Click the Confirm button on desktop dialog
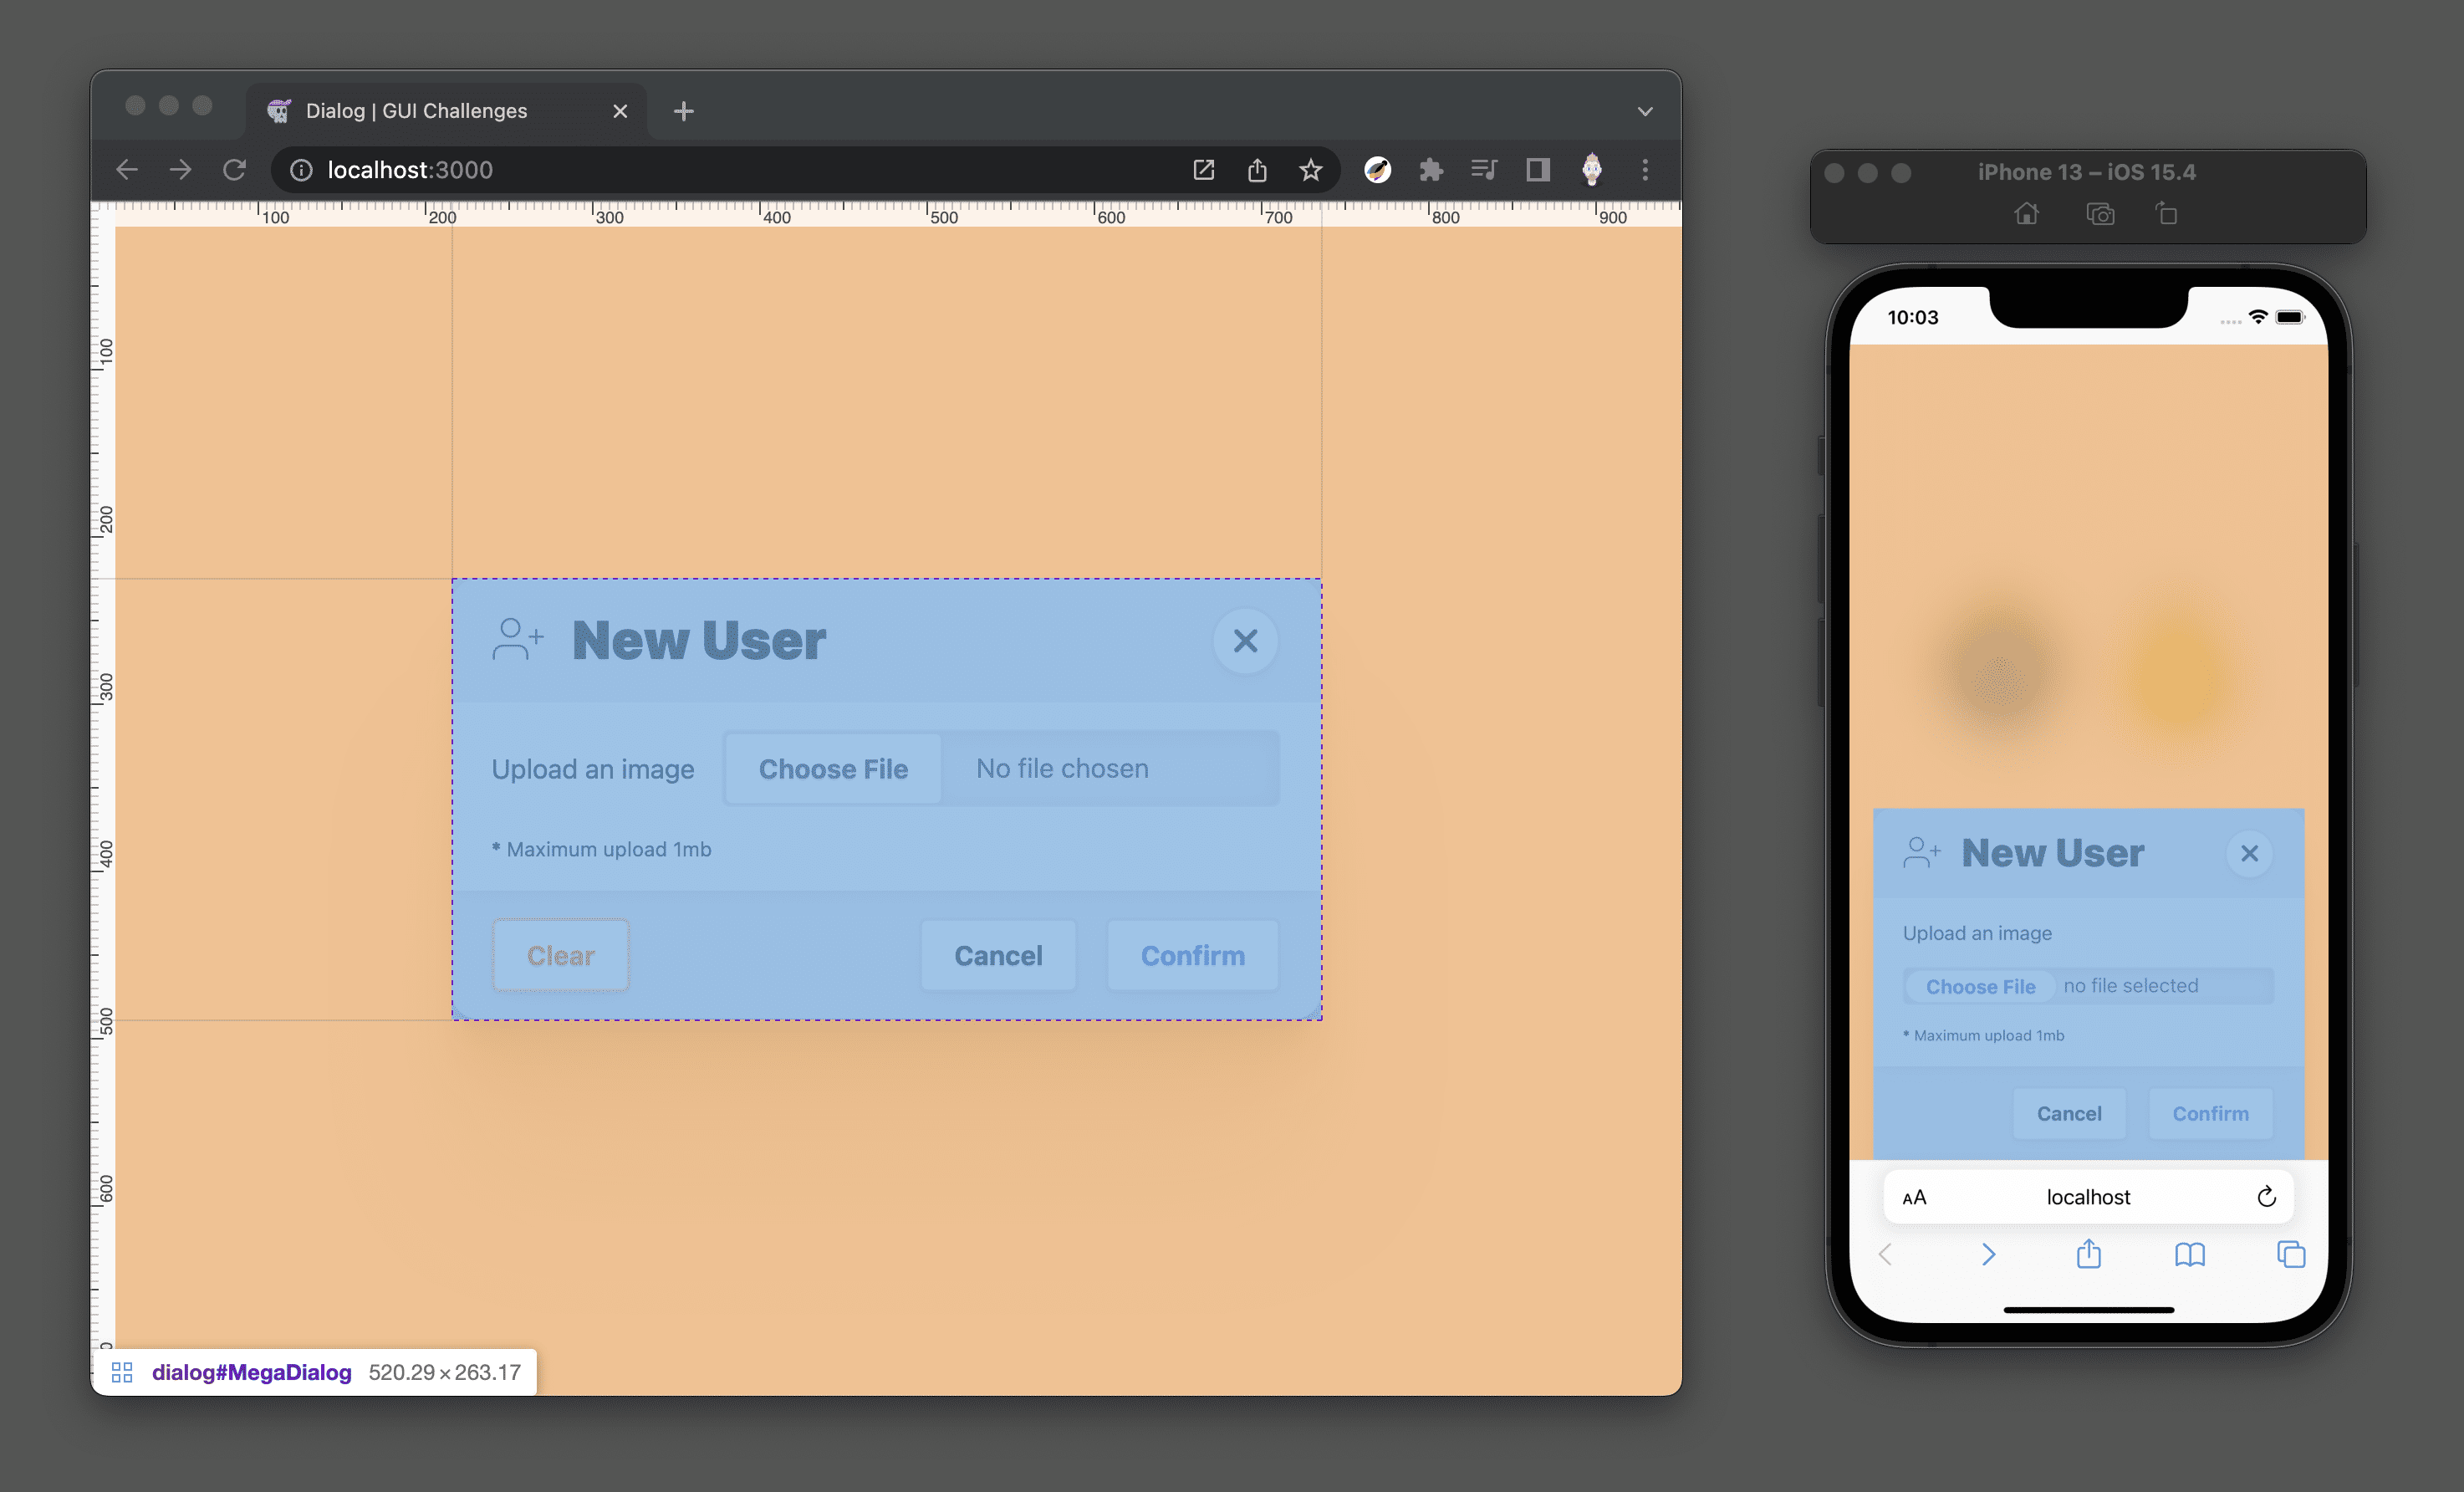The image size is (2464, 1492). (1193, 955)
